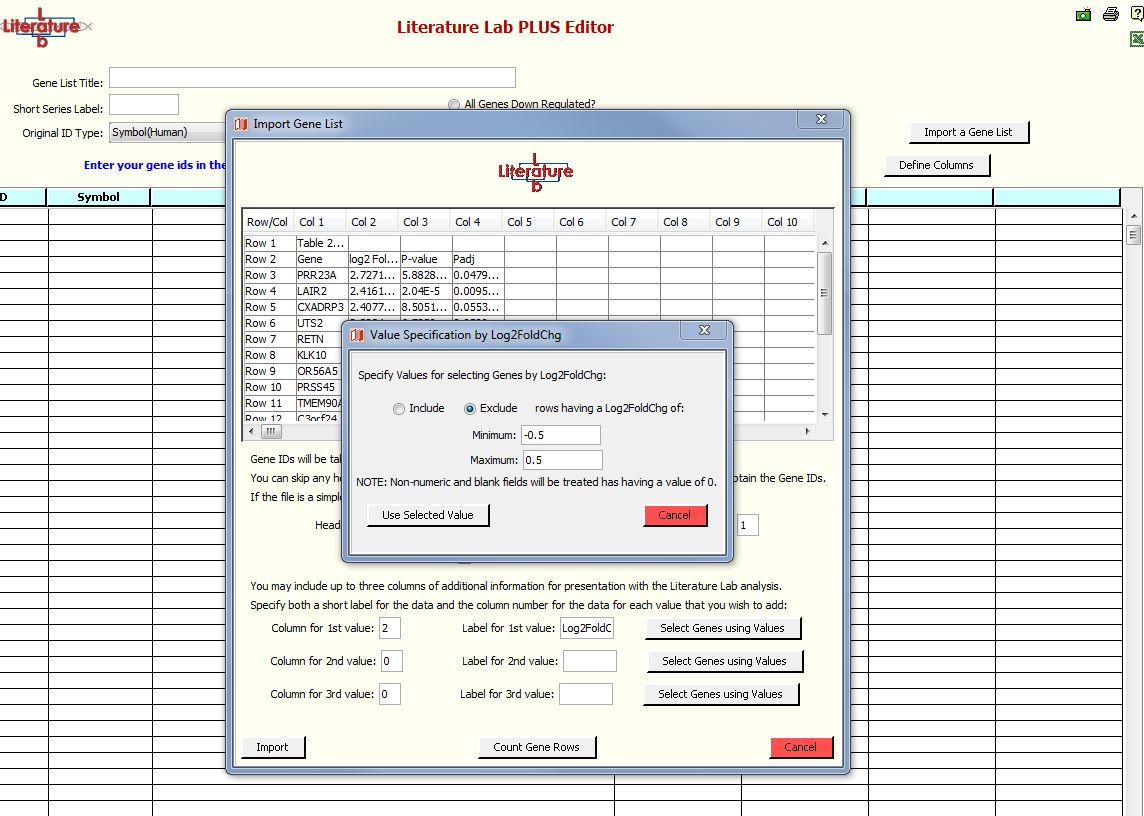The image size is (1144, 816).
Task: Click the Column for 1st value field
Action: pos(390,628)
